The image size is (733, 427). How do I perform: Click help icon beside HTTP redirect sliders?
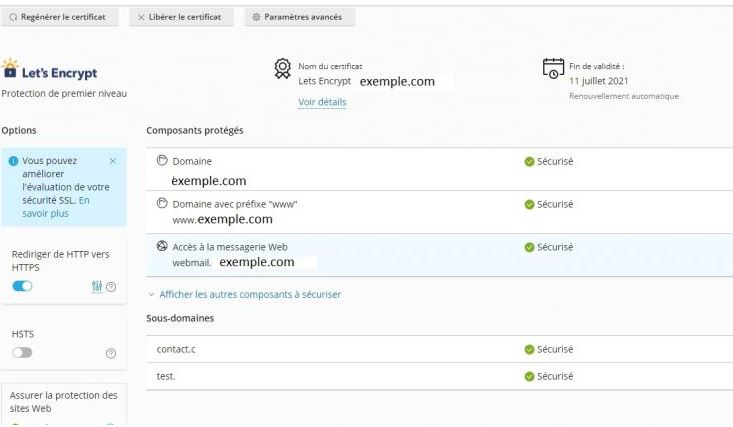click(111, 287)
